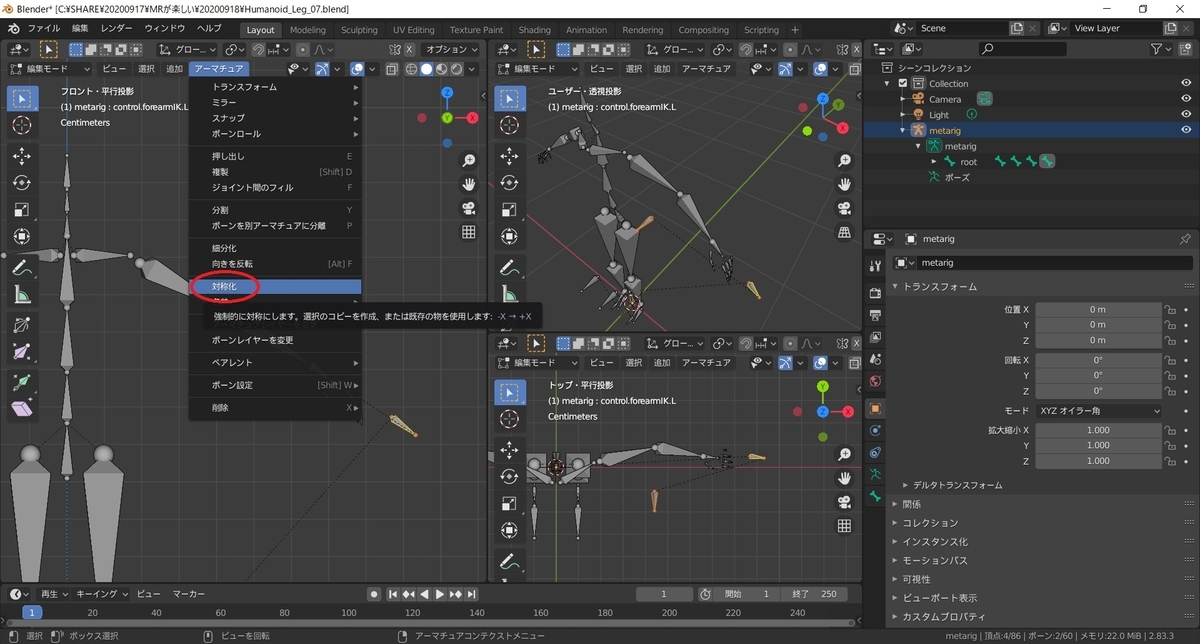Screen dimensions: 1200x644
Task: Select the Annotate tool in front viewport
Action: coord(22,268)
